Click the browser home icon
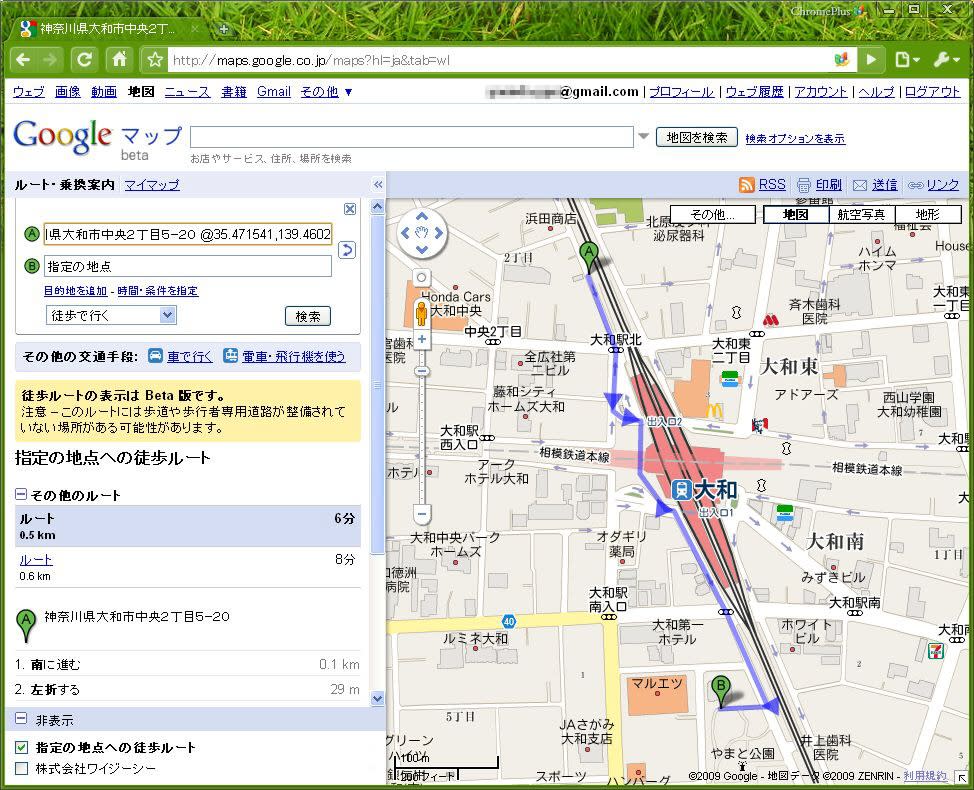 [x=119, y=60]
